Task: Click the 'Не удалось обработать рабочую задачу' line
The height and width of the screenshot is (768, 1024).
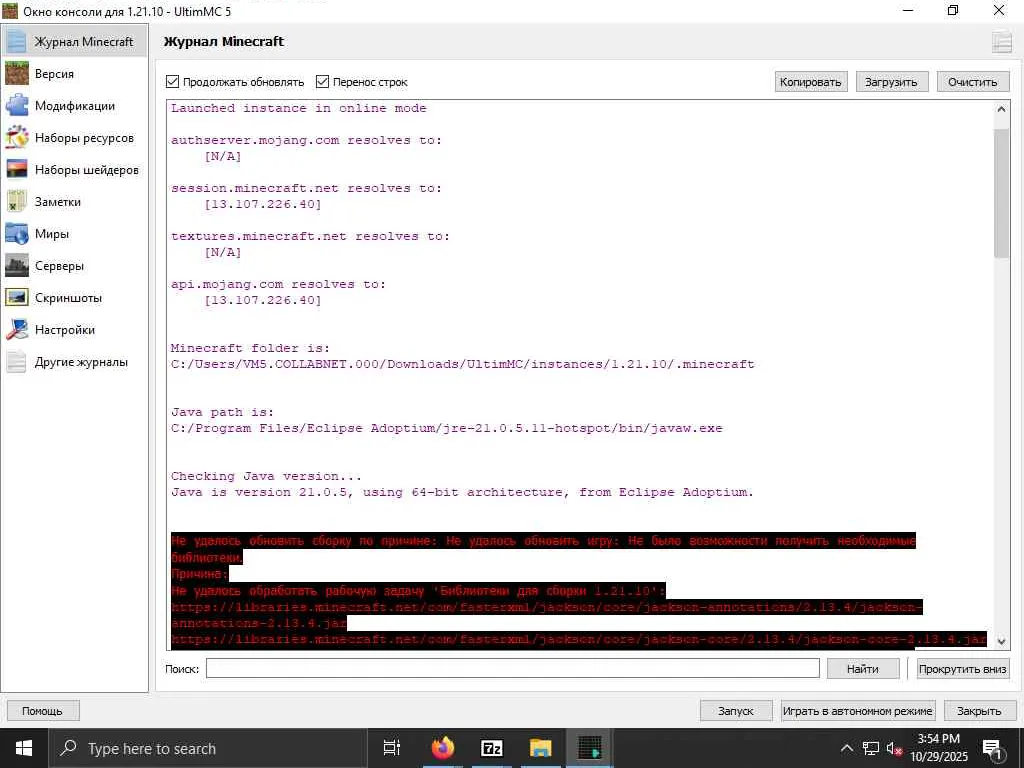Action: click(x=418, y=590)
